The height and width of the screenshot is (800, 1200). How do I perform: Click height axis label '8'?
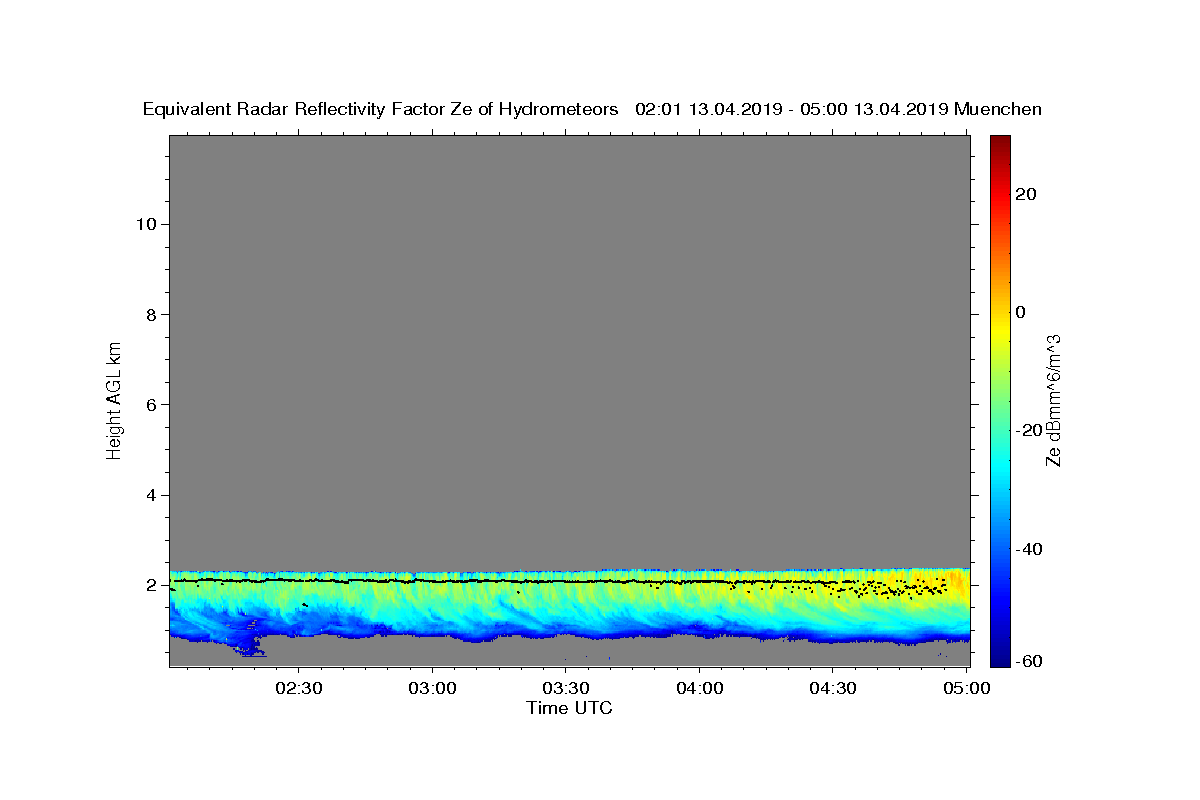coord(151,314)
